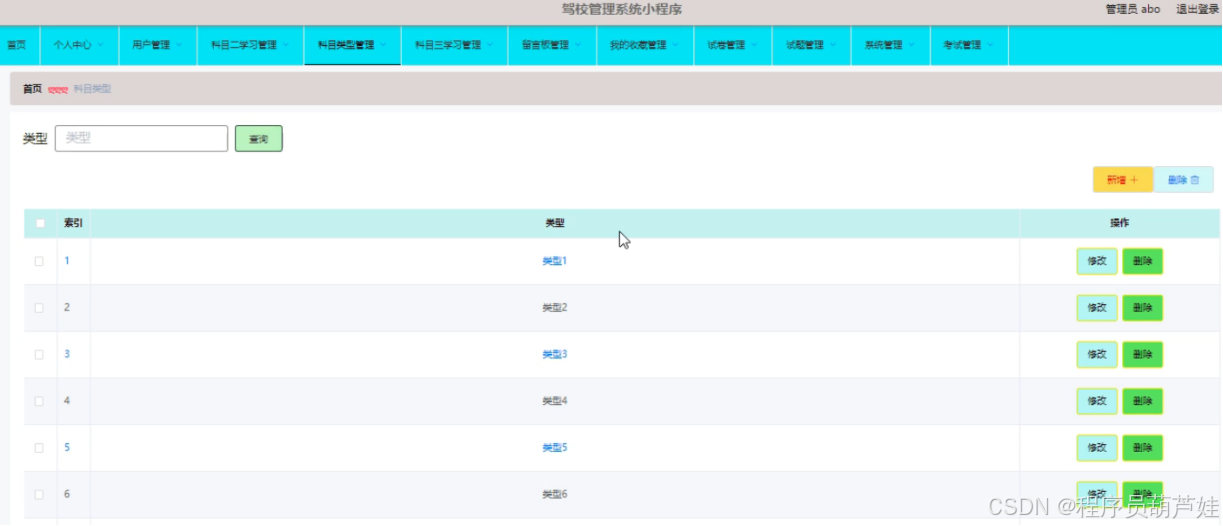The height and width of the screenshot is (526, 1223).
Task: Check the checkbox for row 类型2
Action: [x=40, y=308]
